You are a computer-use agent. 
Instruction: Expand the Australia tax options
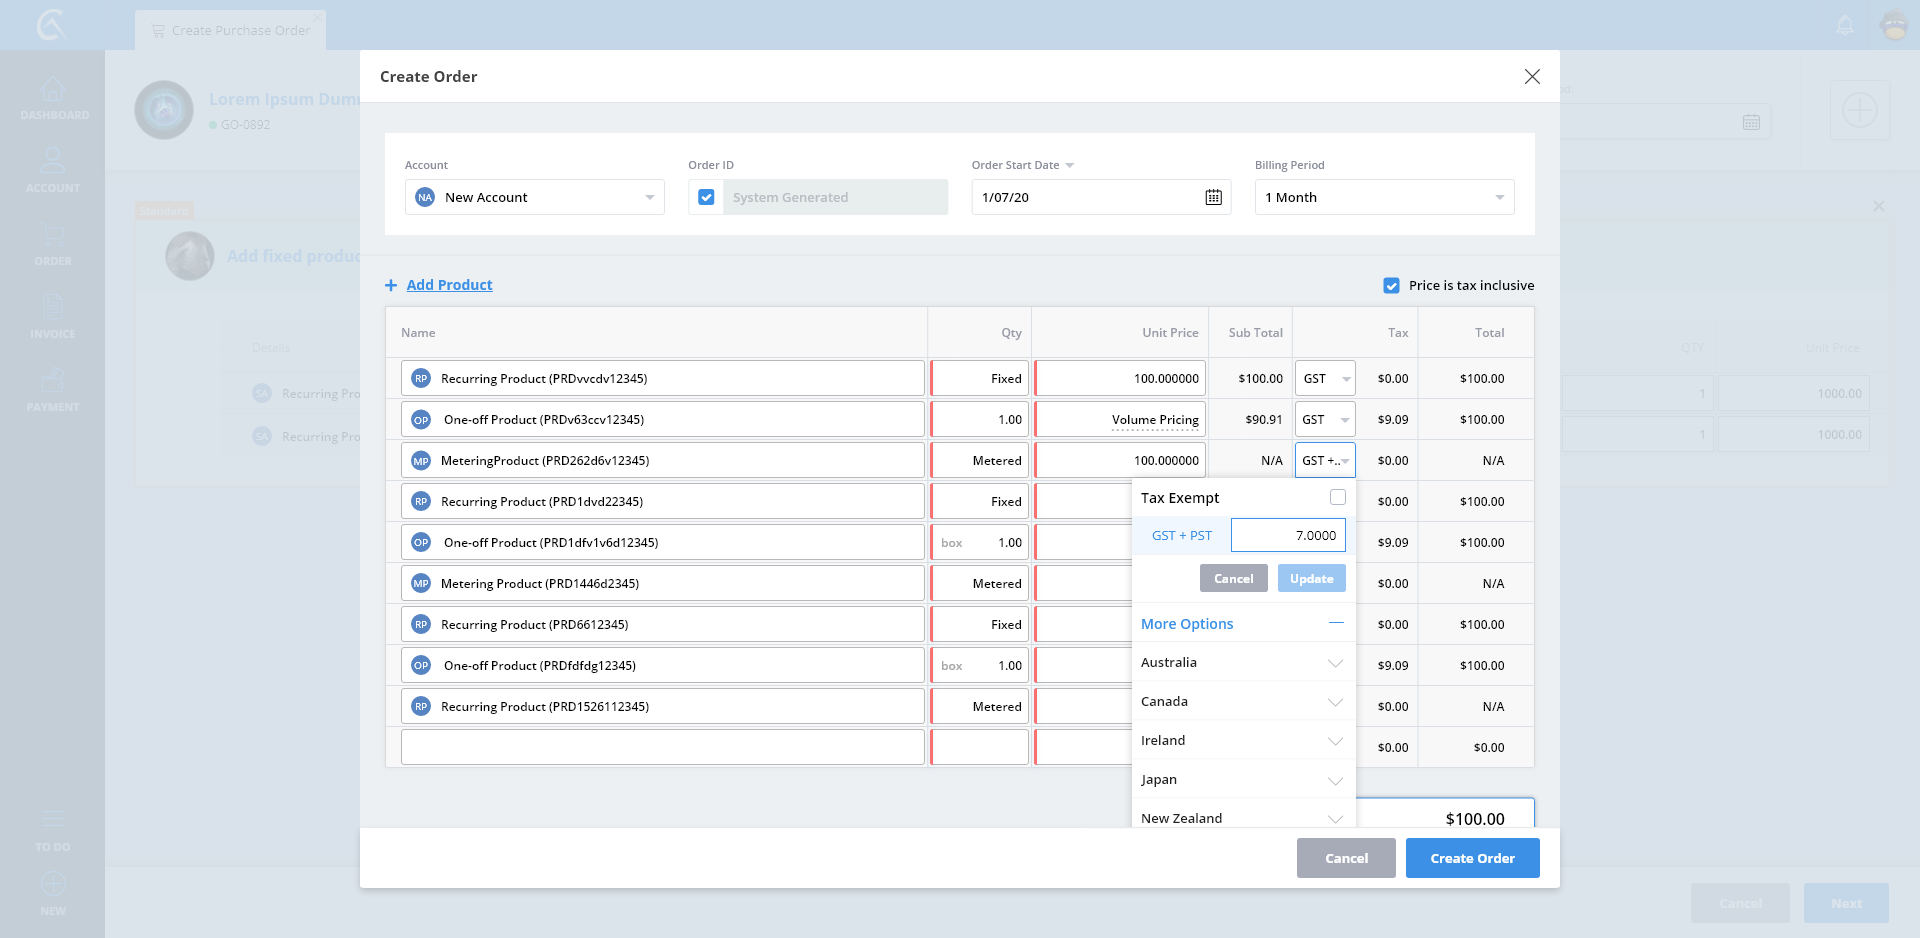click(x=1335, y=663)
